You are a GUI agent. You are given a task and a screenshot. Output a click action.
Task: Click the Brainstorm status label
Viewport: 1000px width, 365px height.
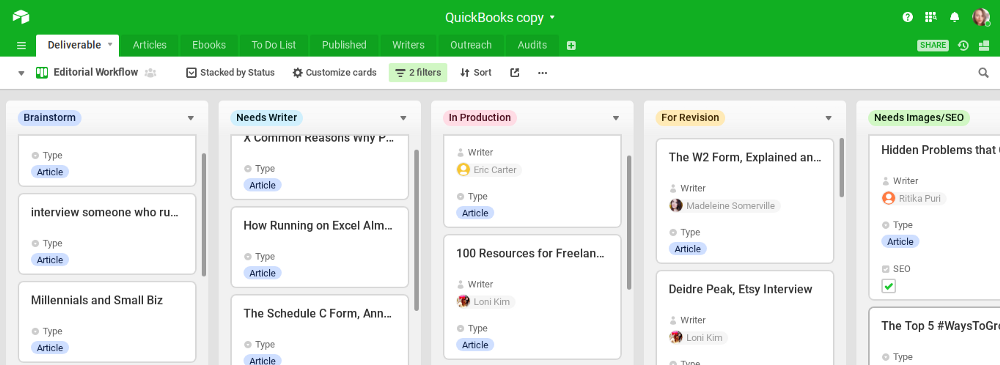pyautogui.click(x=50, y=117)
